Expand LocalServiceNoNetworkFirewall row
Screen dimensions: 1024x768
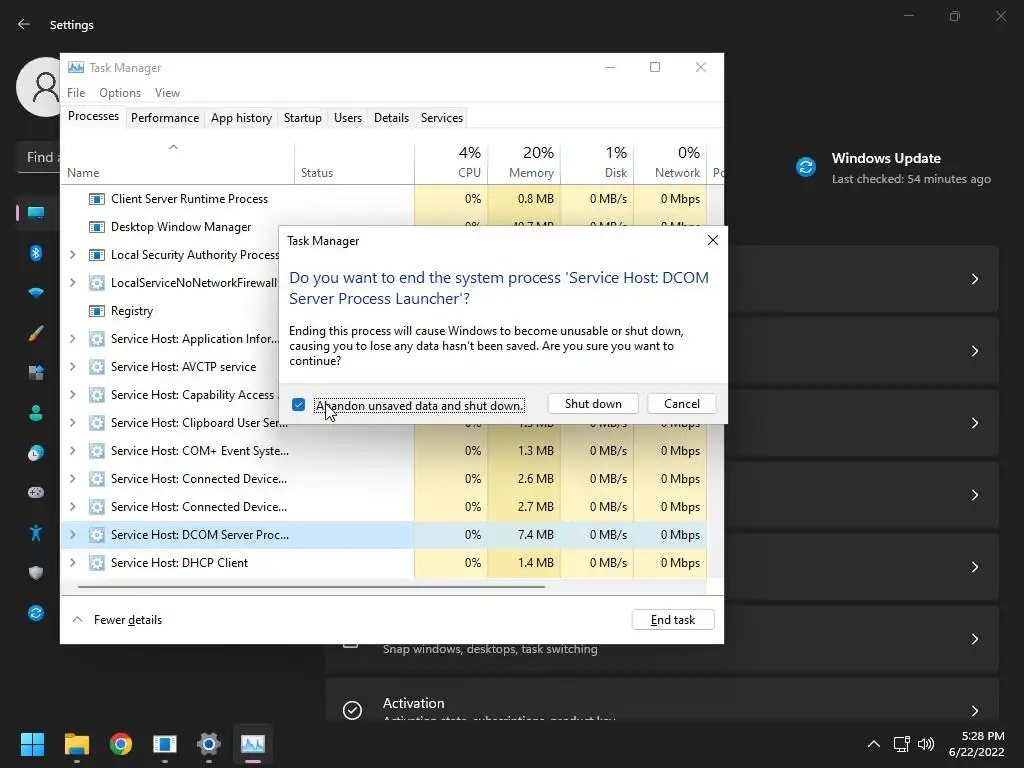72,283
